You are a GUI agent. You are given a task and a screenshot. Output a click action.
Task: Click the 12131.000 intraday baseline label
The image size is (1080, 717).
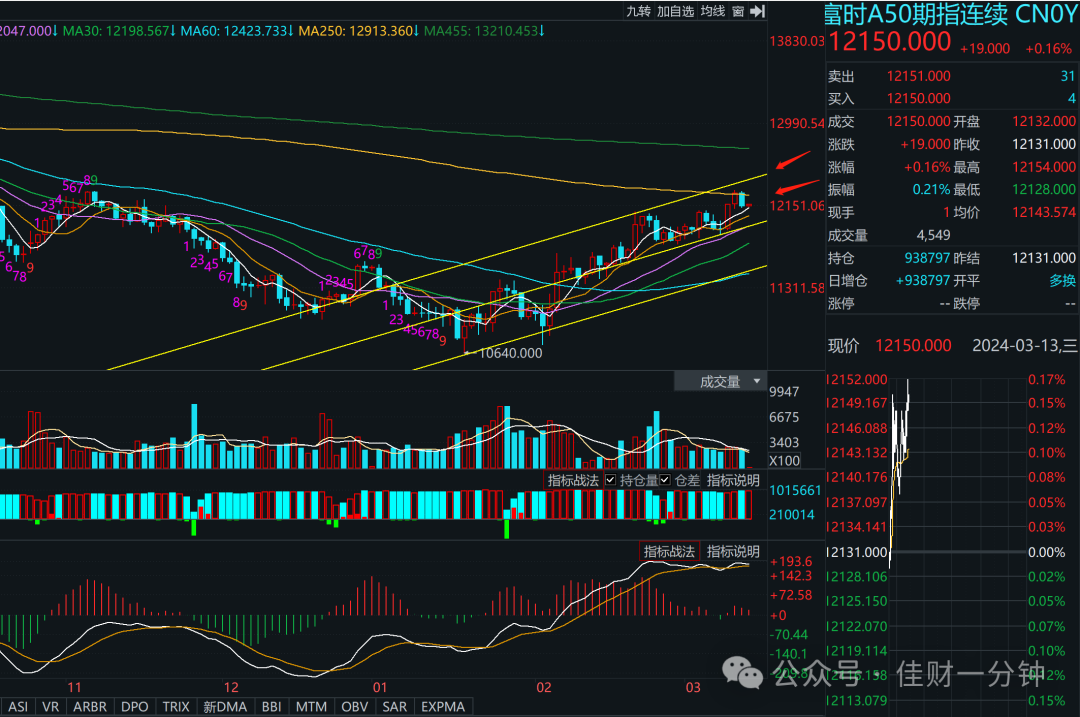857,552
